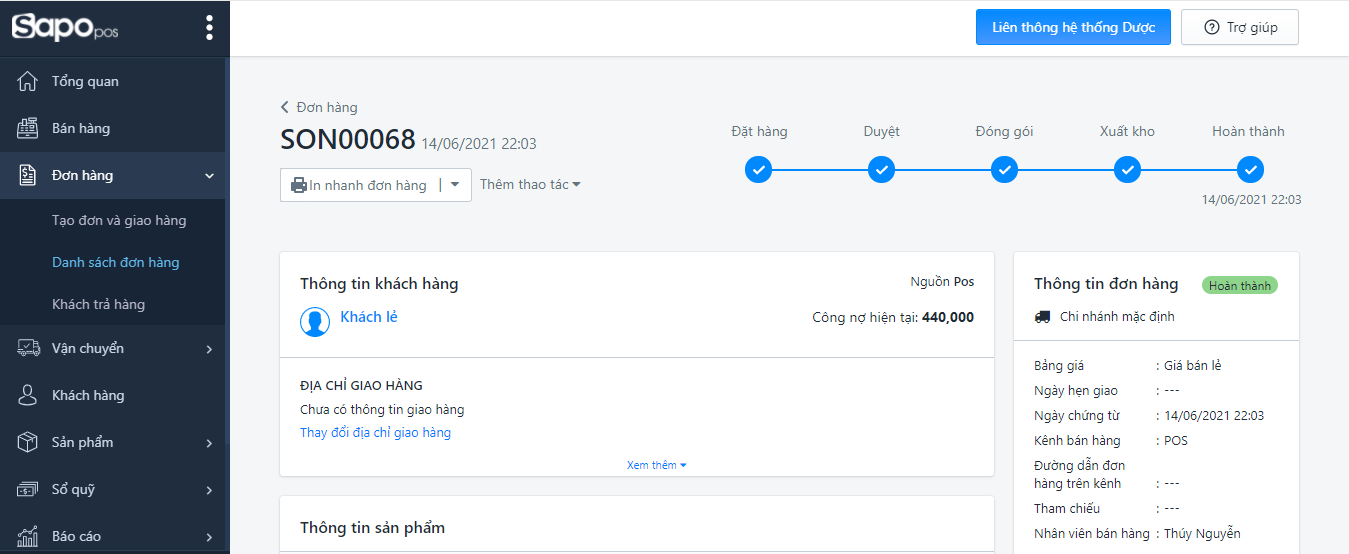Click the Khách hàng person icon
Viewport: 1349px width, 554px height.
[28, 395]
